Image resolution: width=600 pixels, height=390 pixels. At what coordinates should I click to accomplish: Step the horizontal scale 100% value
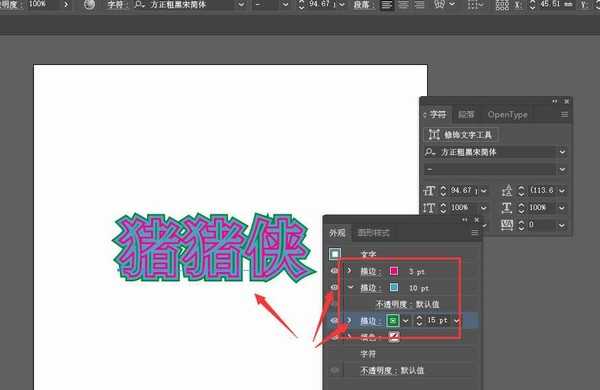click(521, 208)
